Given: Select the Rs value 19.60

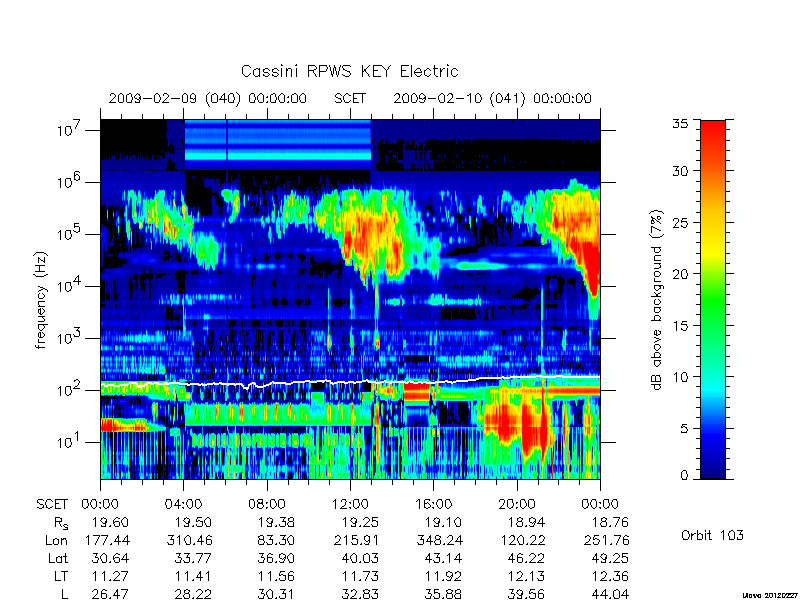Looking at the screenshot, I should 110,522.
